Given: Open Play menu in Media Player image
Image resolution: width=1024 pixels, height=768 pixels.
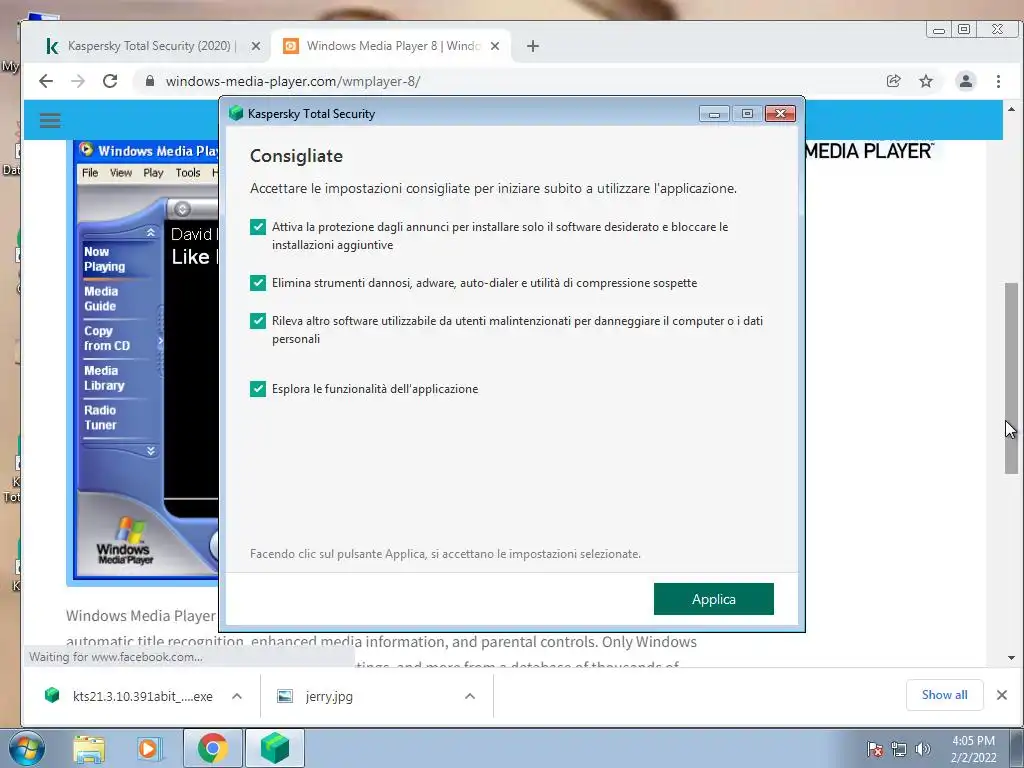Looking at the screenshot, I should click(x=153, y=173).
